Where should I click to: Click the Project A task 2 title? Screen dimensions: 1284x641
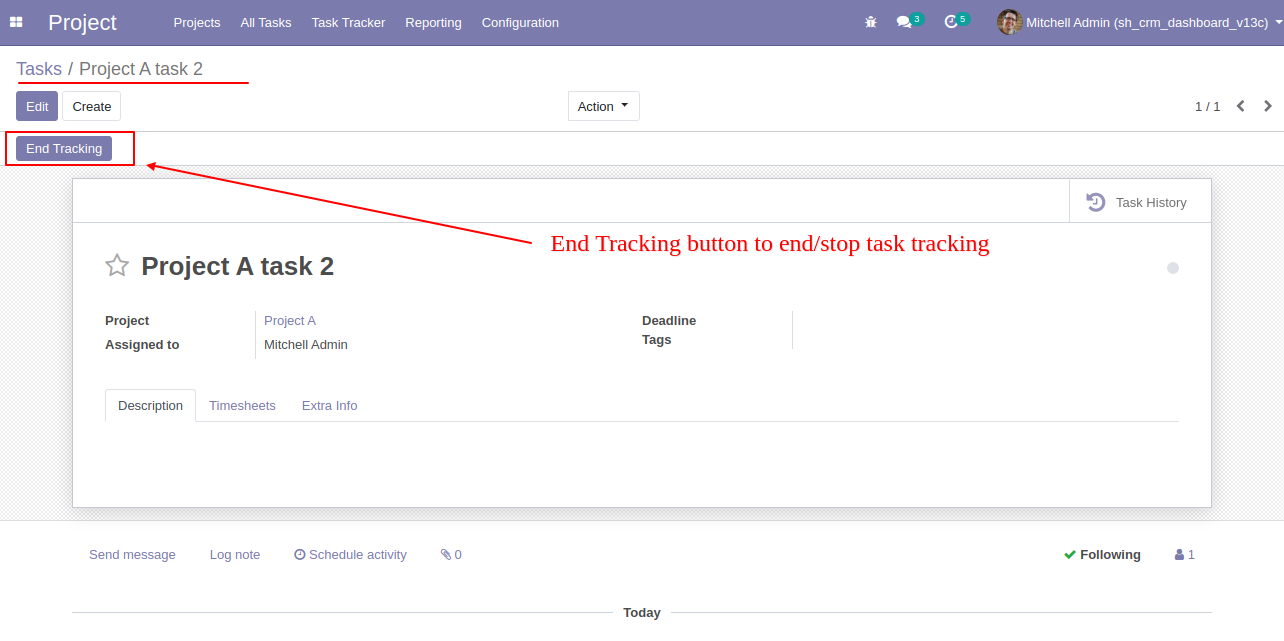pyautogui.click(x=237, y=266)
